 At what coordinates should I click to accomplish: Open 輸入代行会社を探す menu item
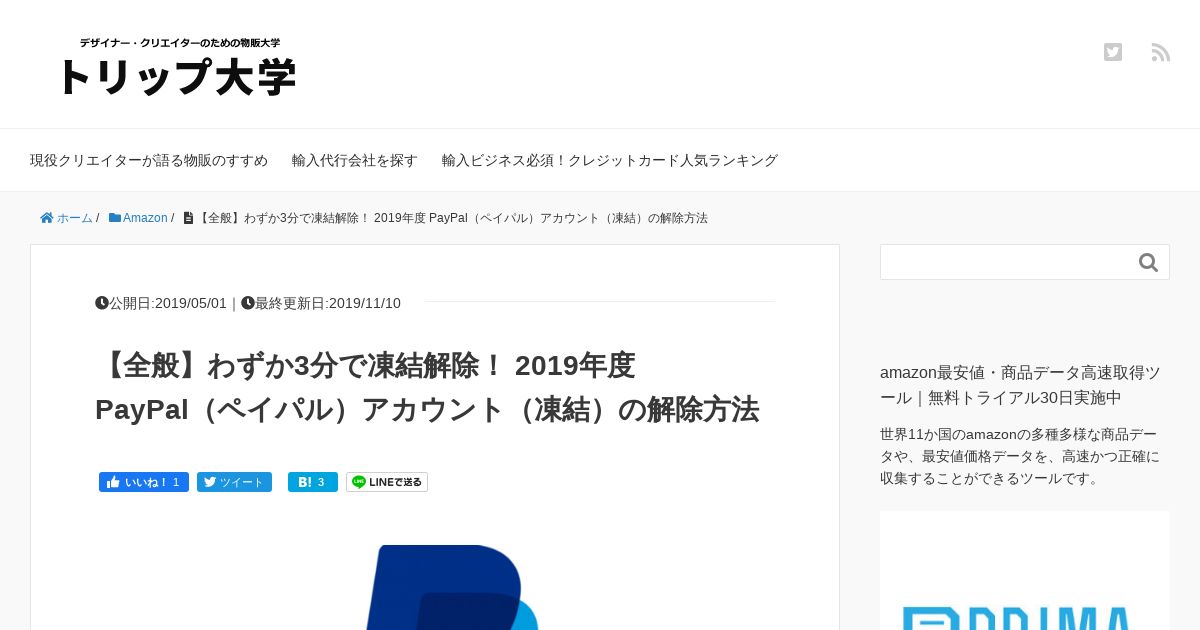click(355, 160)
